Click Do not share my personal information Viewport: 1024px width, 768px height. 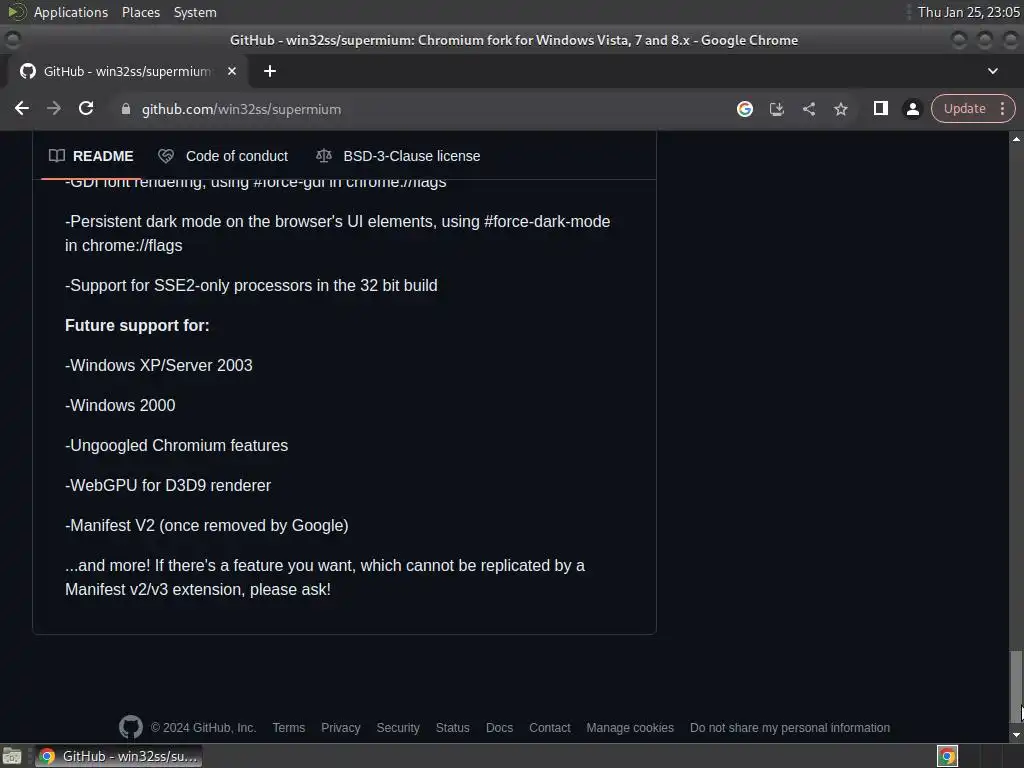pos(790,728)
